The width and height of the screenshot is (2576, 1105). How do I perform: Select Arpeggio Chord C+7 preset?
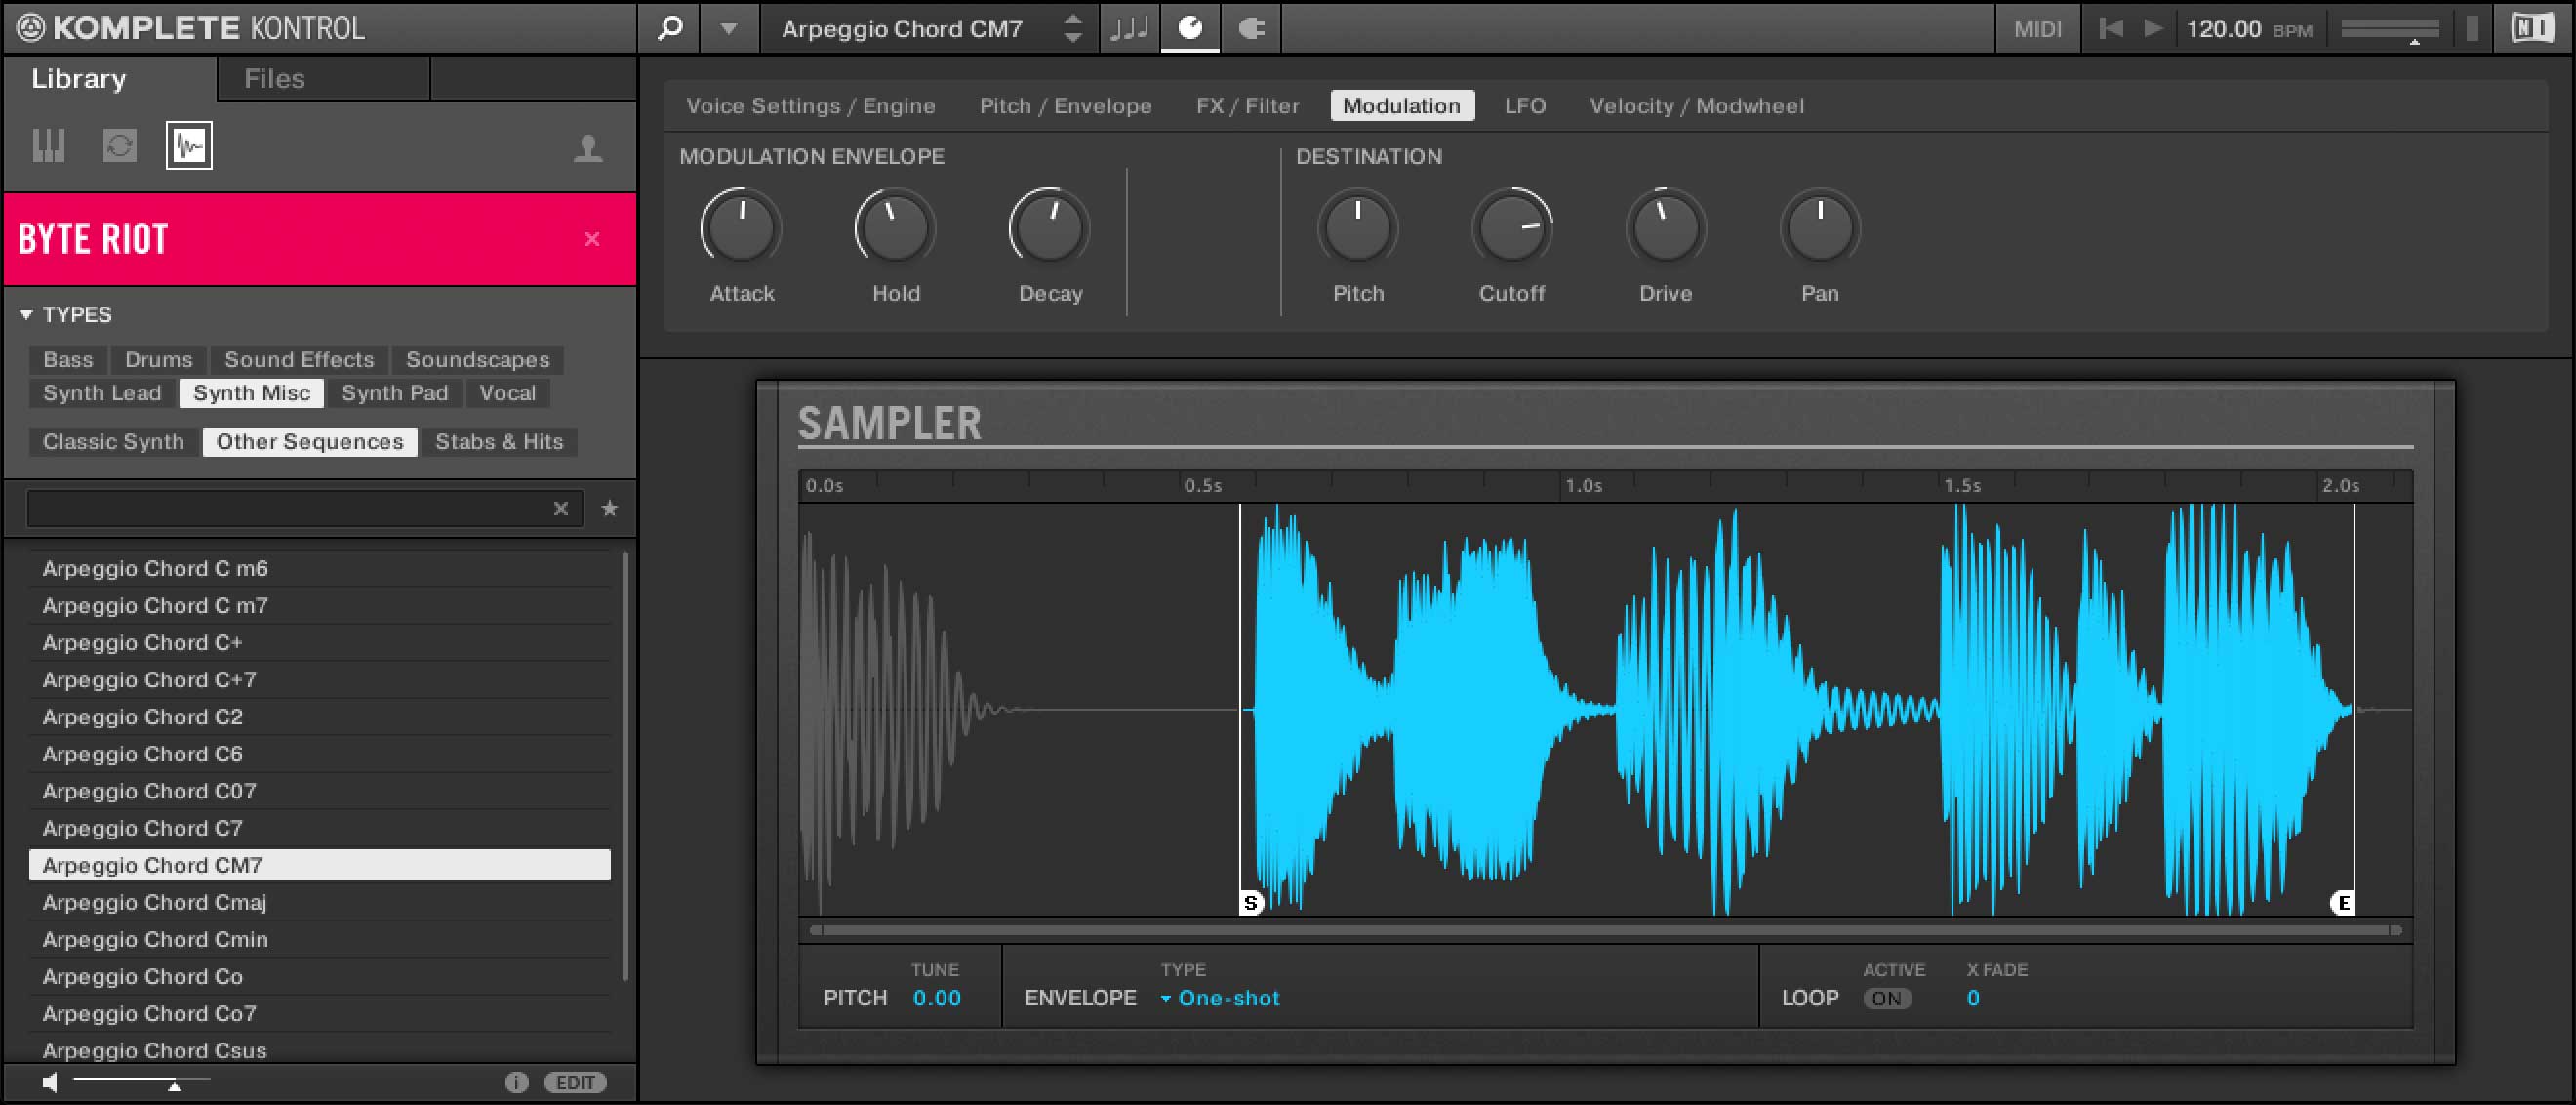[x=320, y=680]
